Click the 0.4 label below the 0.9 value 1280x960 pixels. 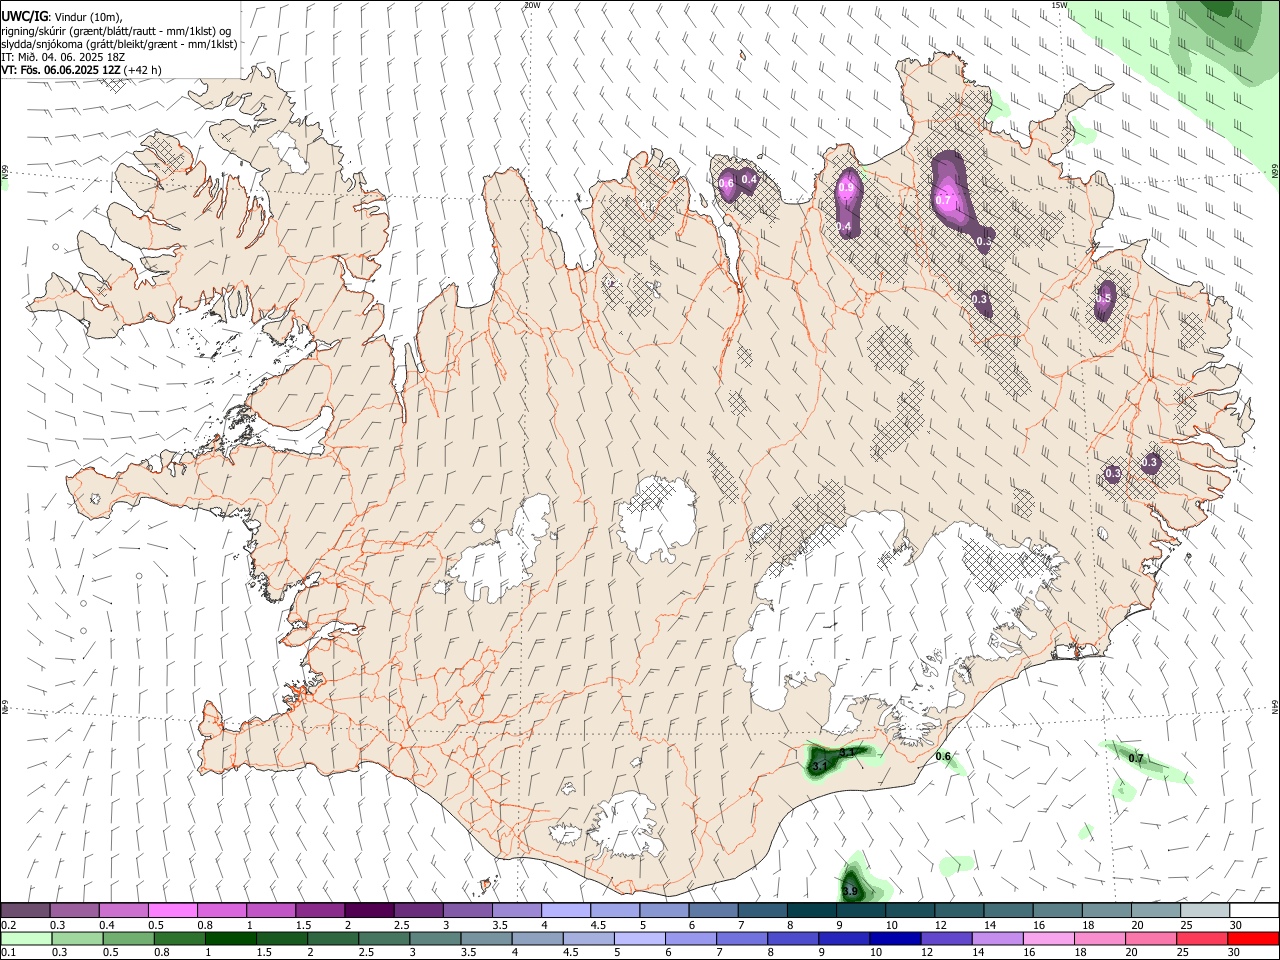[x=844, y=227]
